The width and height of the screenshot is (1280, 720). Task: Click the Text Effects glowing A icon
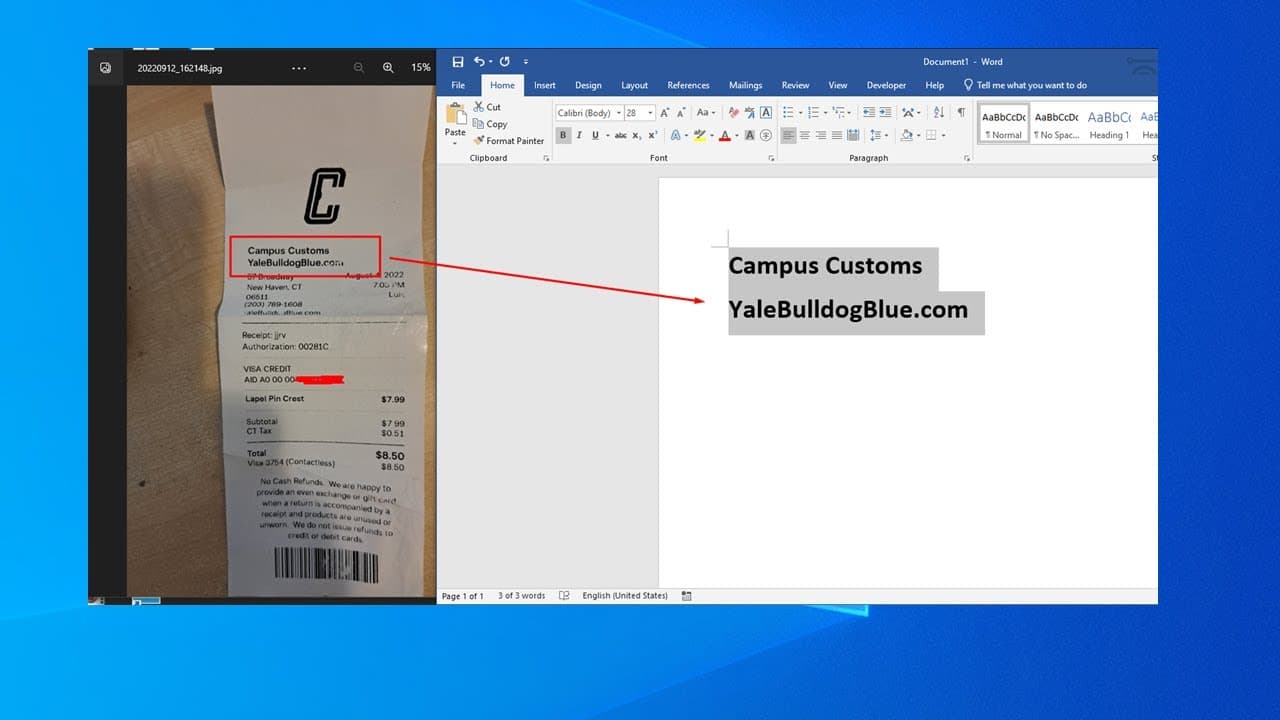[x=676, y=135]
